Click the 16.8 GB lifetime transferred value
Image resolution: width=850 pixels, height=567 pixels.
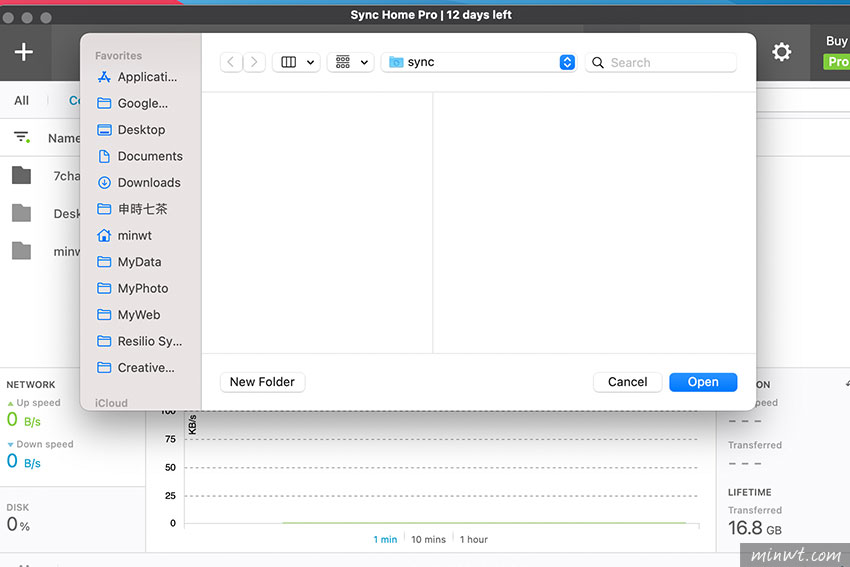tap(755, 528)
